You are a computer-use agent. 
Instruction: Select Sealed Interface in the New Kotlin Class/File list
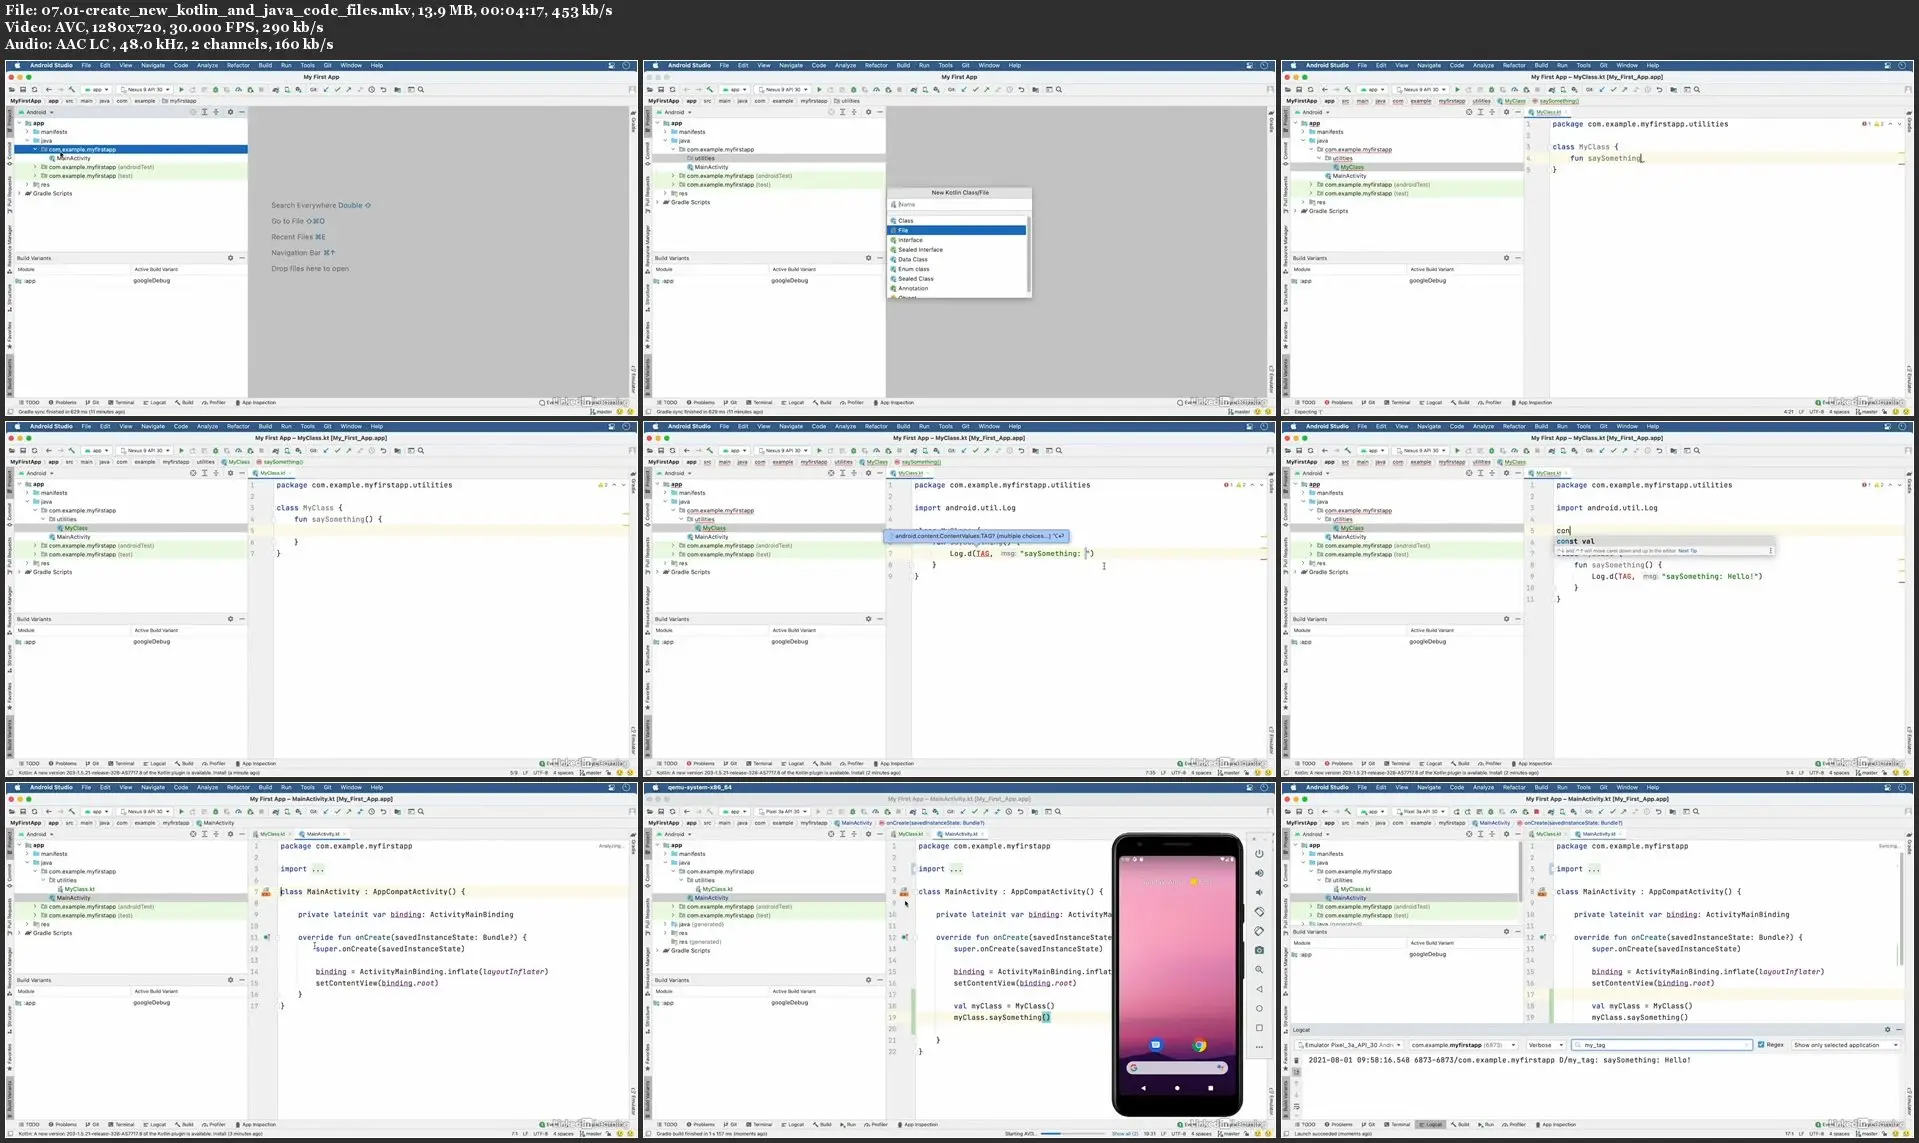click(x=957, y=250)
